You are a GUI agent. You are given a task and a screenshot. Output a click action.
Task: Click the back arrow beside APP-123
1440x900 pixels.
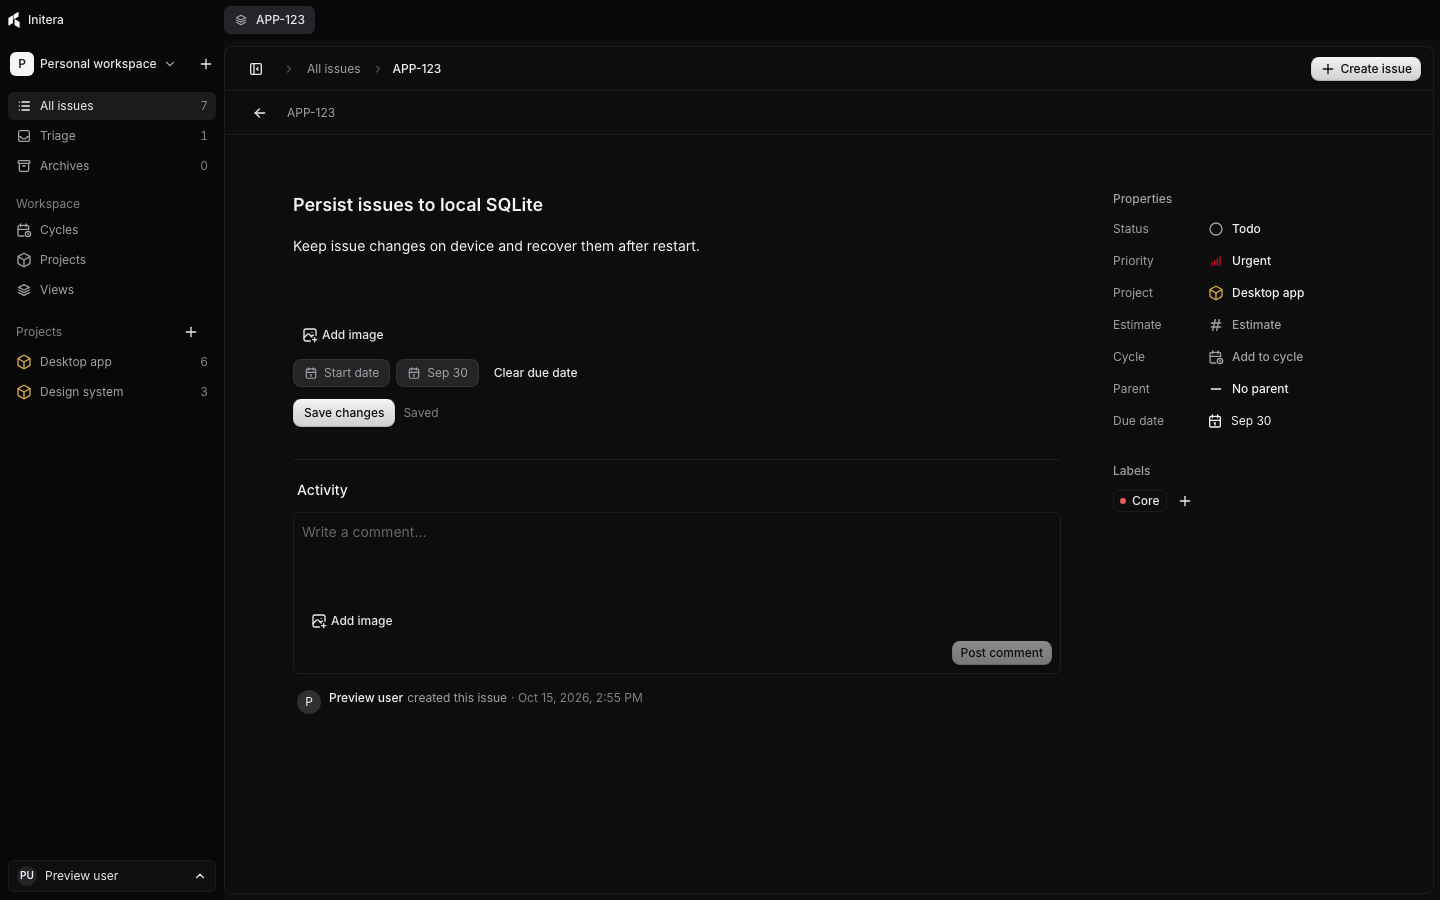pyautogui.click(x=260, y=113)
